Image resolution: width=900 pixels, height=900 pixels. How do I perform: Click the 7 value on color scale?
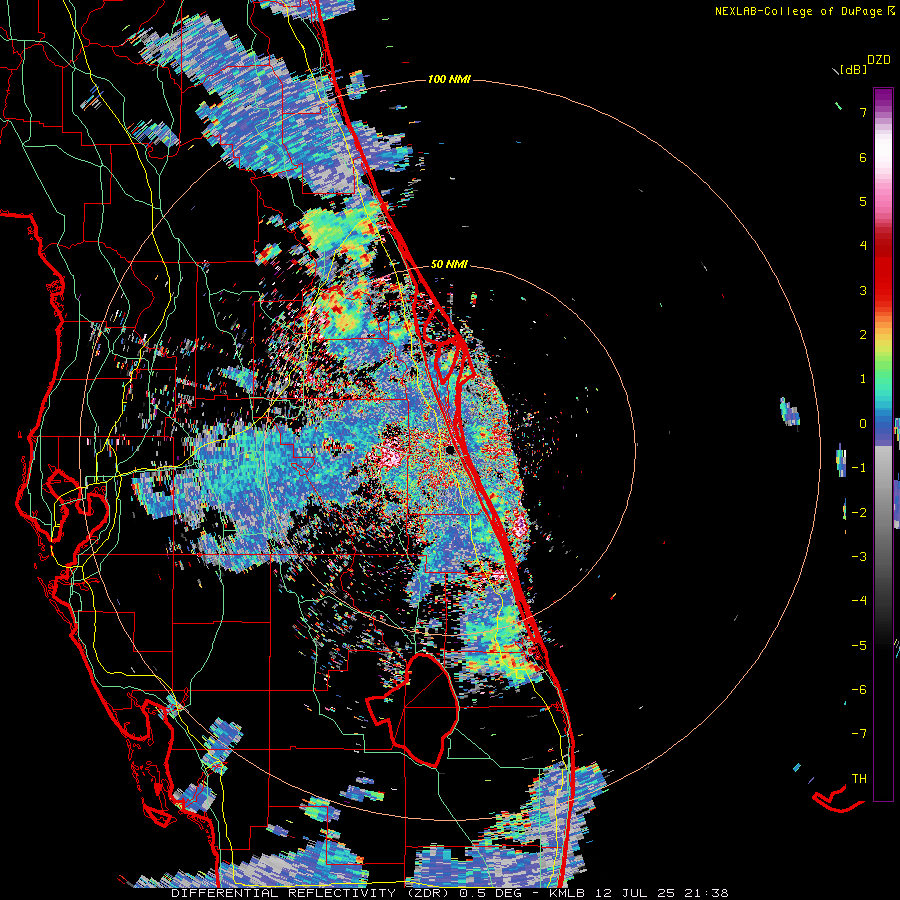click(863, 112)
